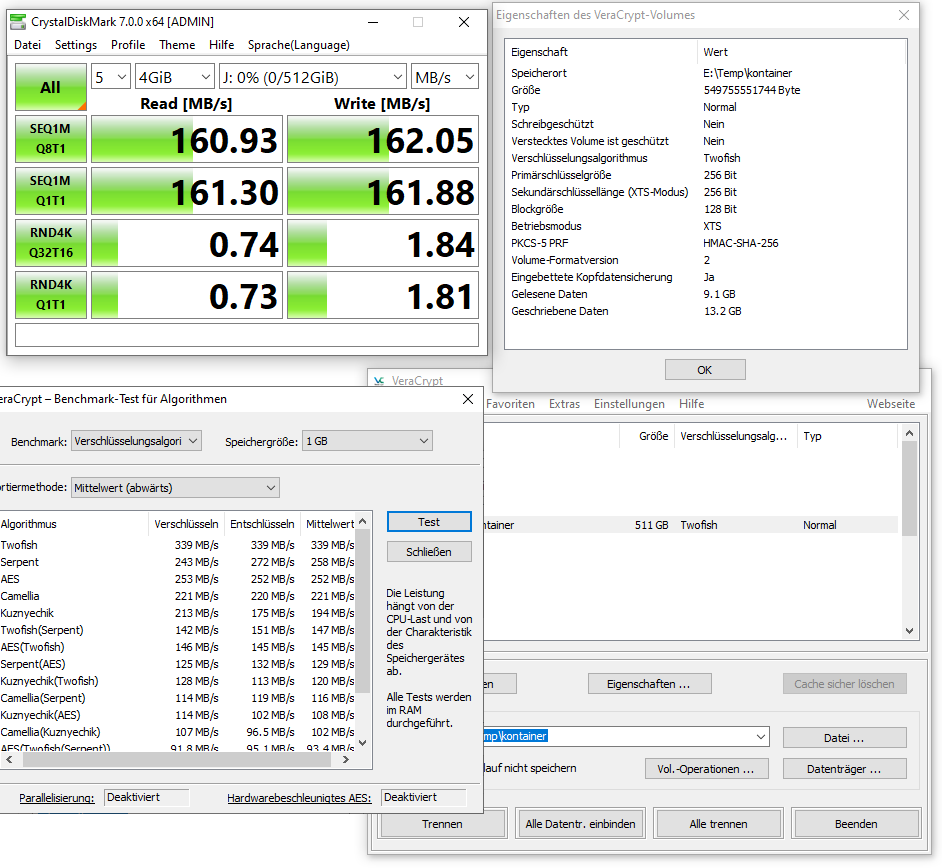
Task: Sort by the Entschlüsseln column header
Action: pyautogui.click(x=262, y=524)
